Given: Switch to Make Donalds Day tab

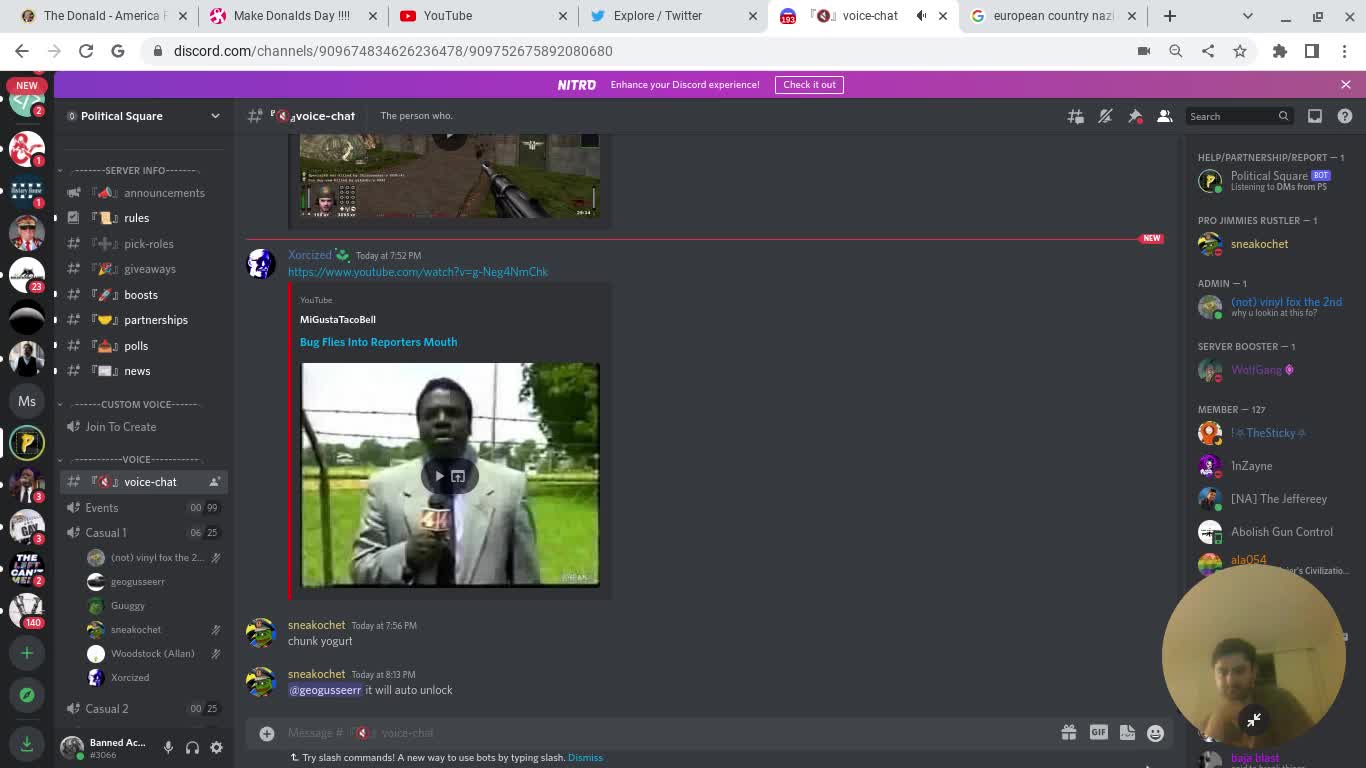Looking at the screenshot, I should [x=292, y=16].
